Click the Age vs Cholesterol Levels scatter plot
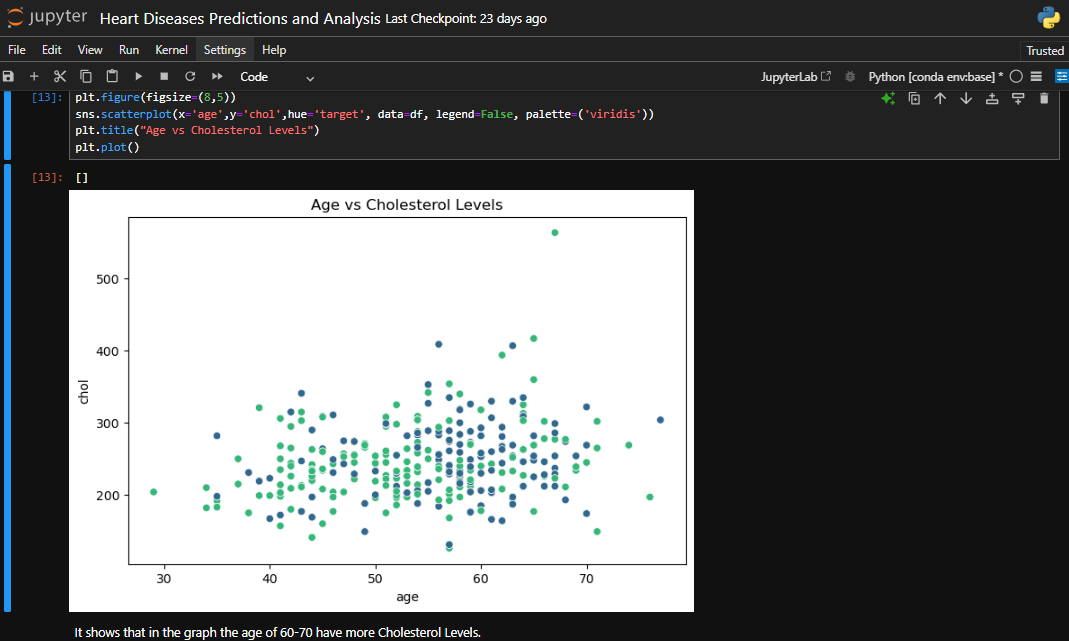 coord(381,400)
